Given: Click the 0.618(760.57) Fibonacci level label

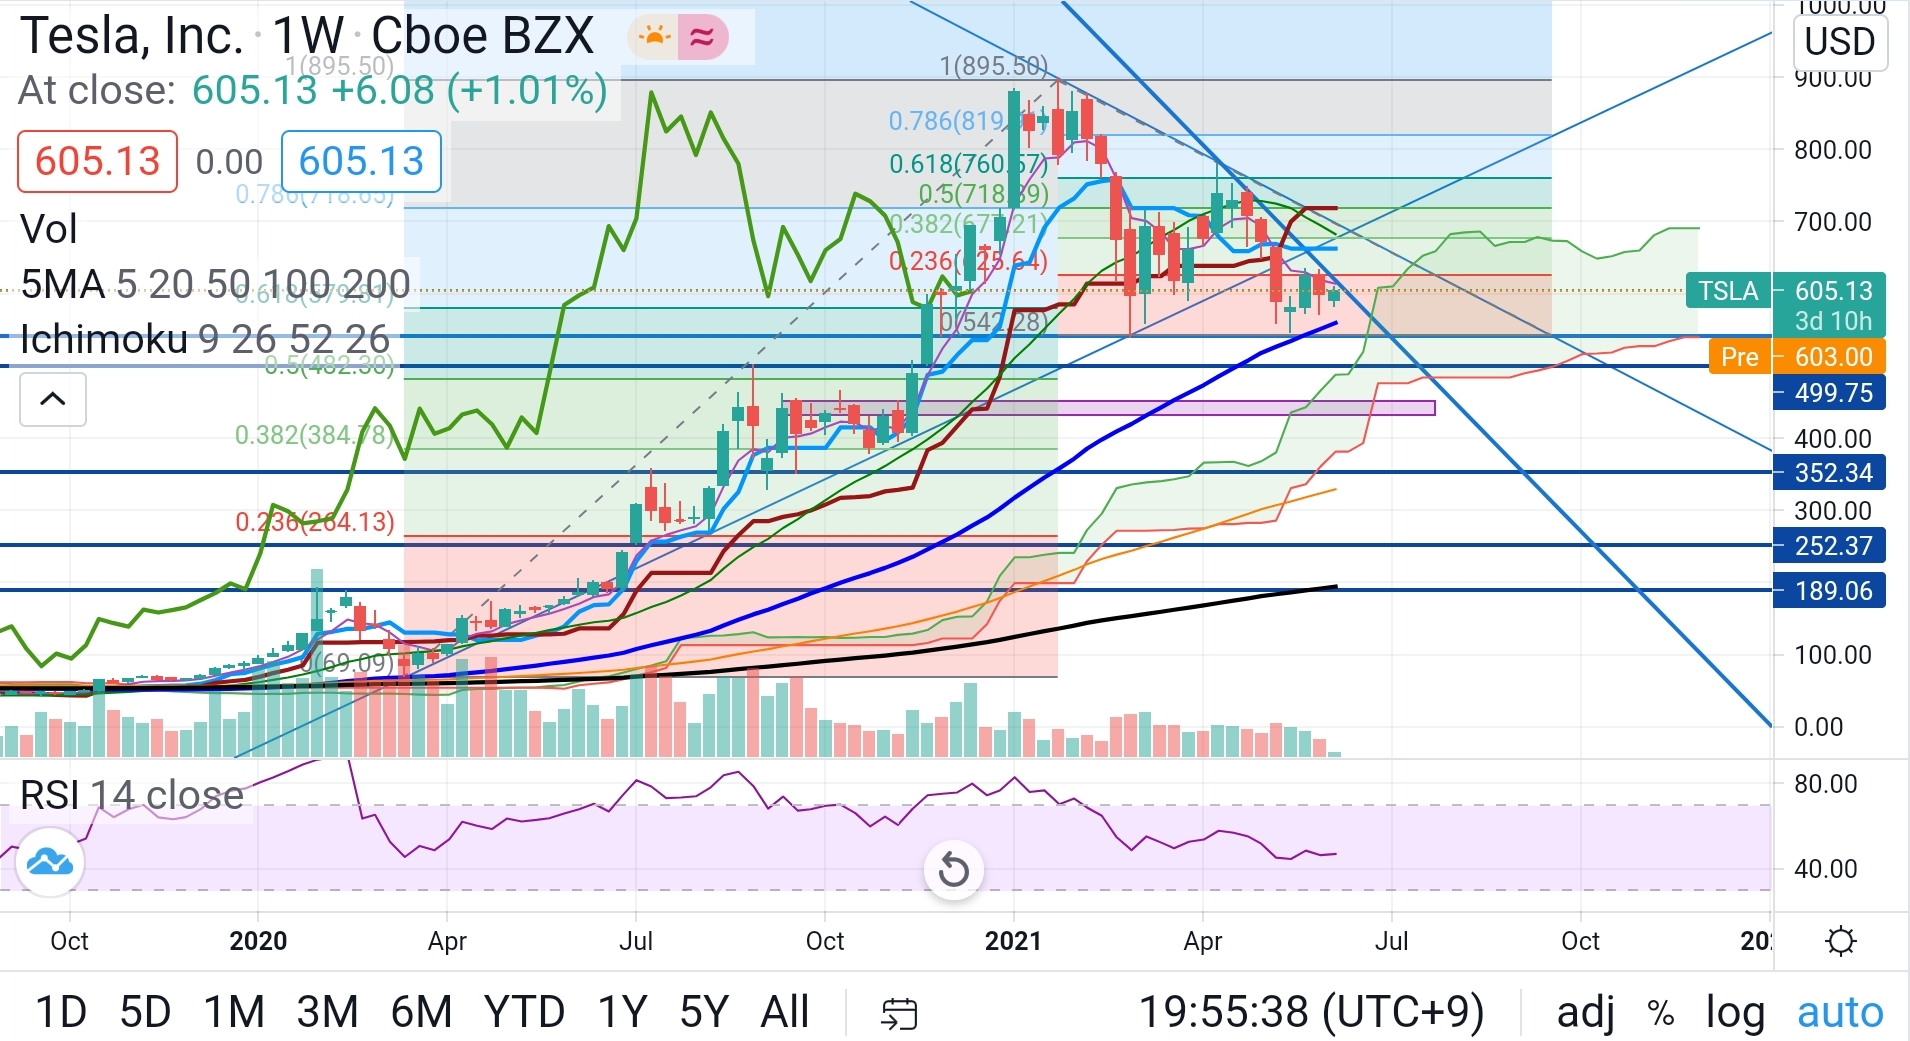Looking at the screenshot, I should point(969,164).
